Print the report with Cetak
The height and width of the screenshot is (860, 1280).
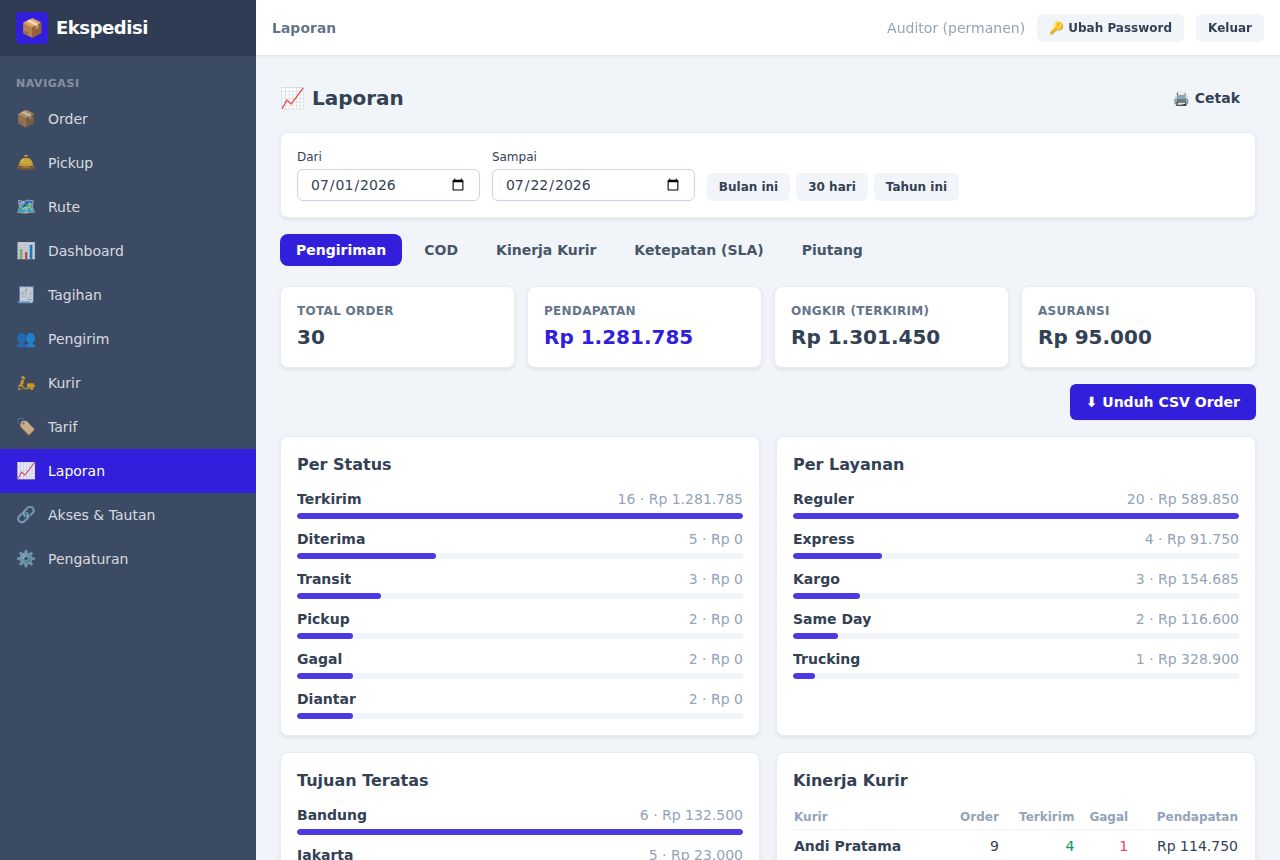pyautogui.click(x=1206, y=98)
